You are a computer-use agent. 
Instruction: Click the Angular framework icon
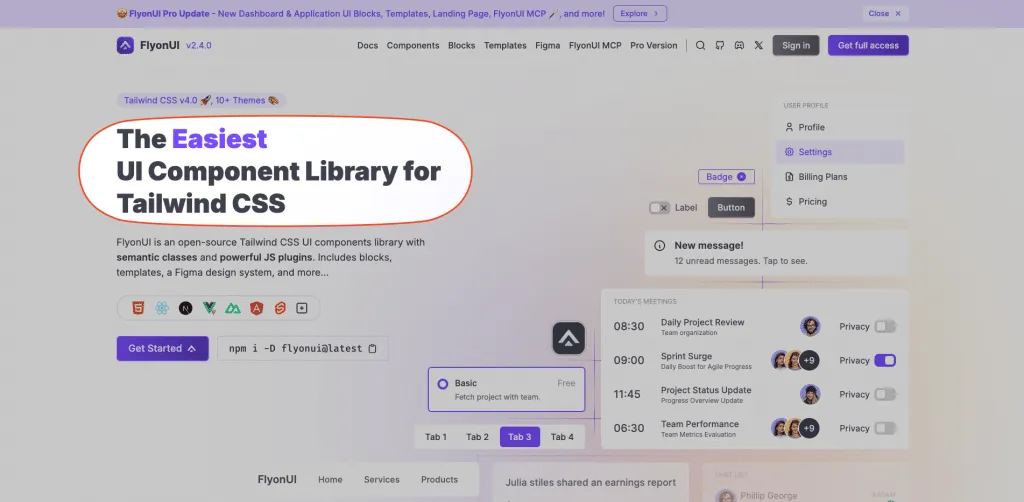(x=257, y=308)
